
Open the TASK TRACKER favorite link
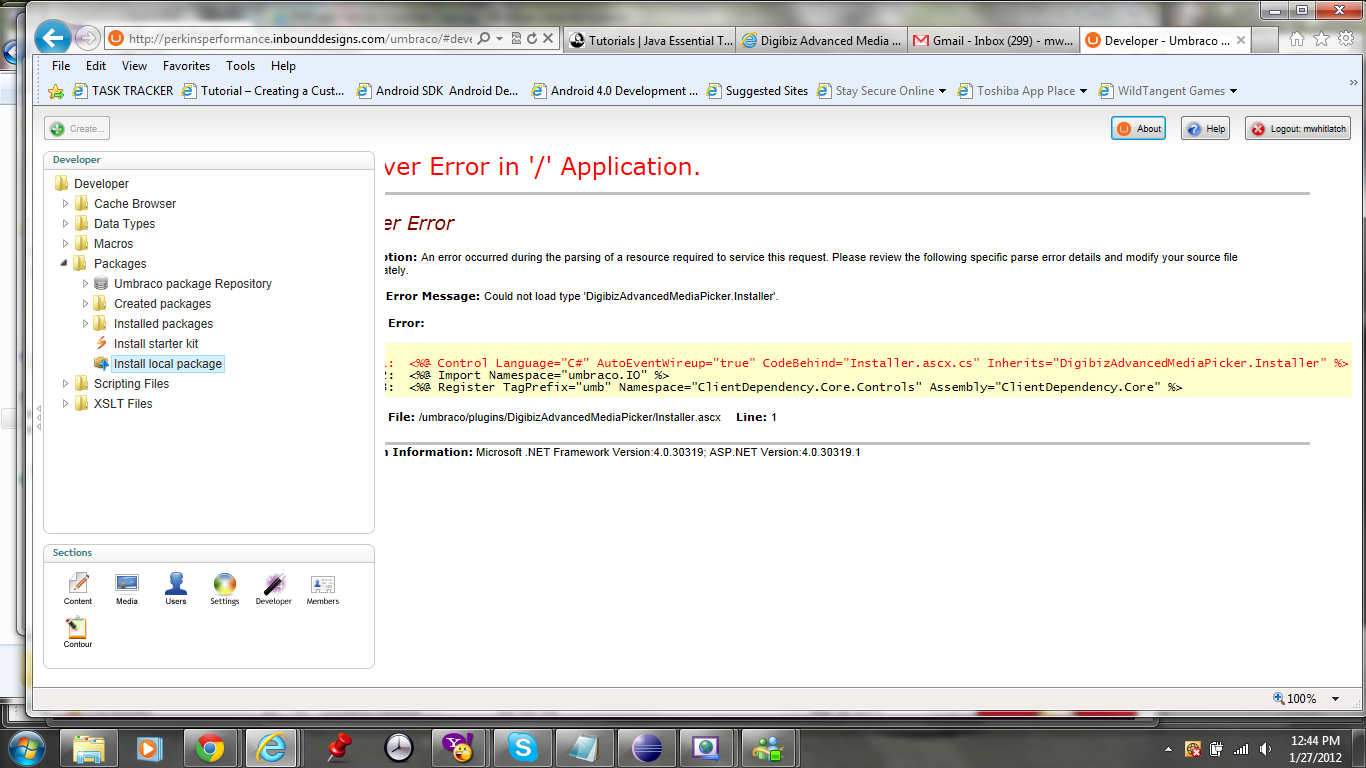(122, 91)
